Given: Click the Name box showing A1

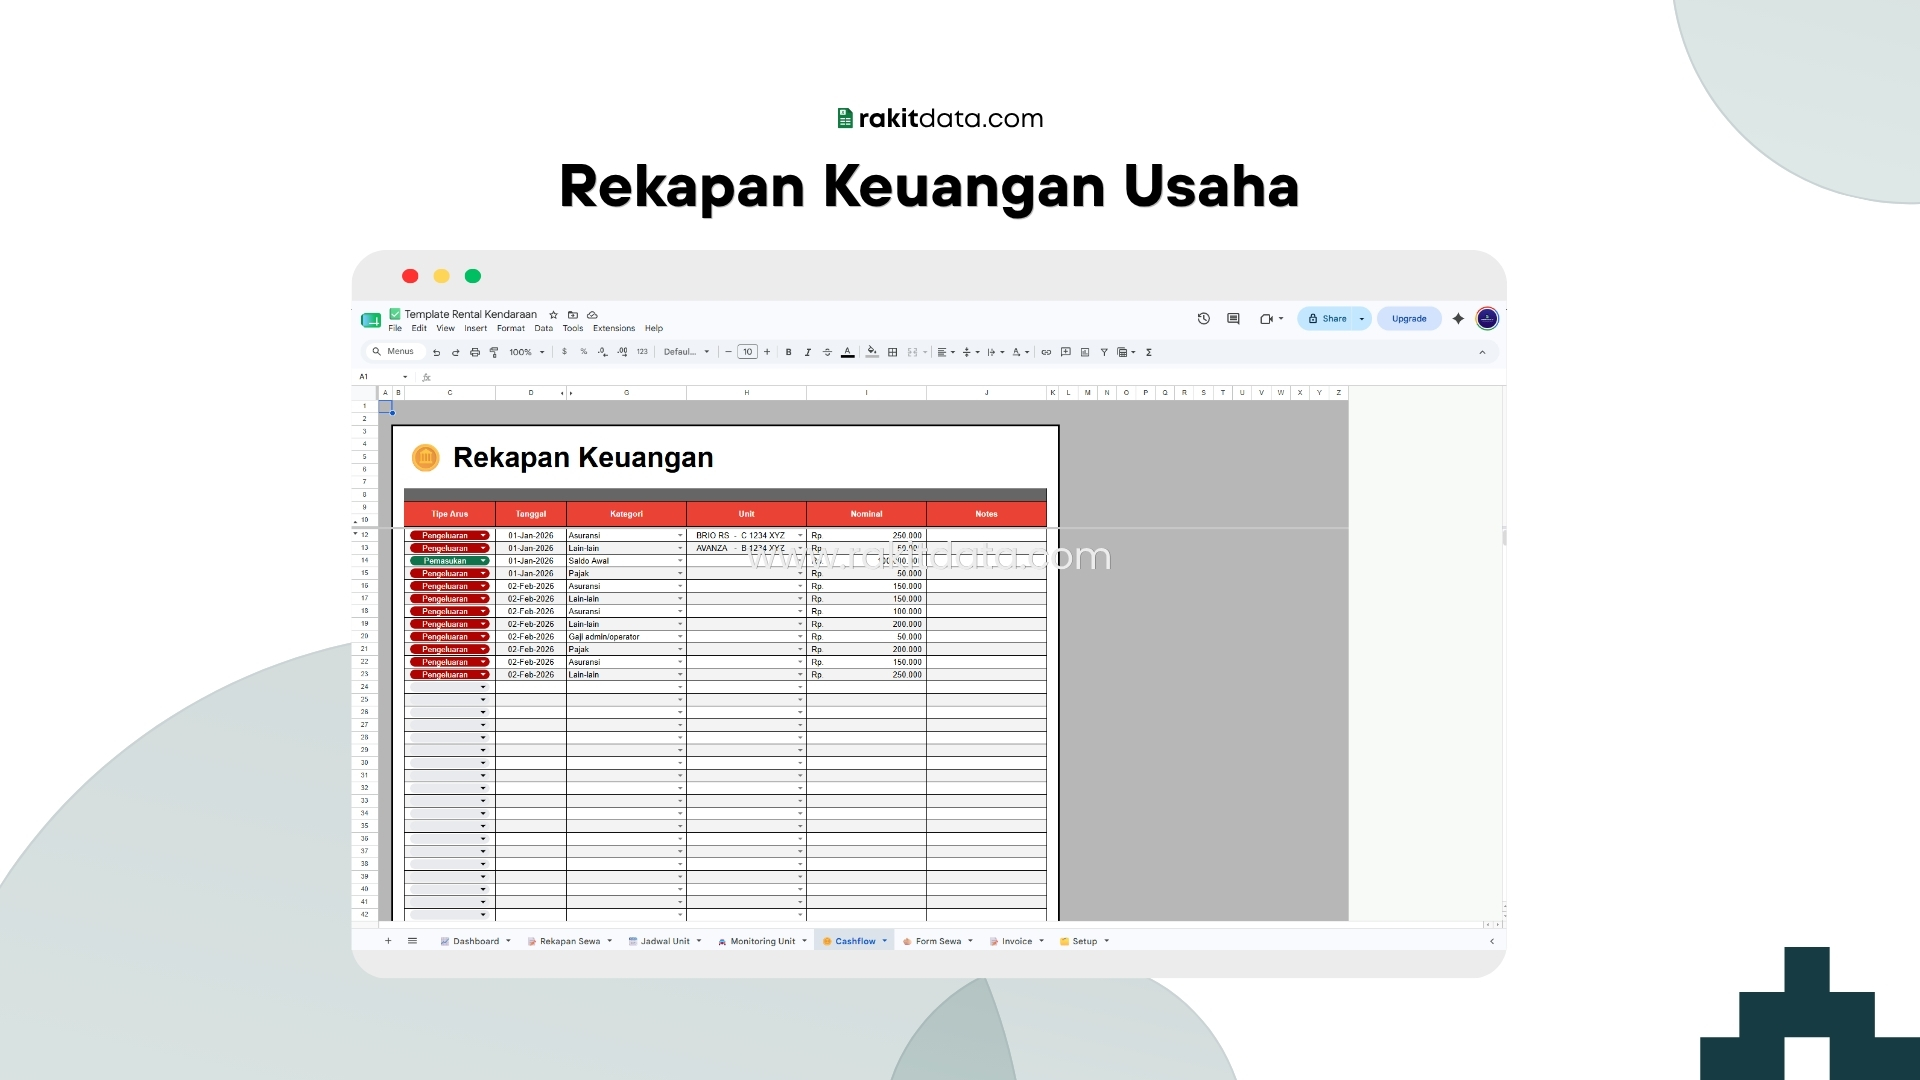Looking at the screenshot, I should pyautogui.click(x=383, y=377).
